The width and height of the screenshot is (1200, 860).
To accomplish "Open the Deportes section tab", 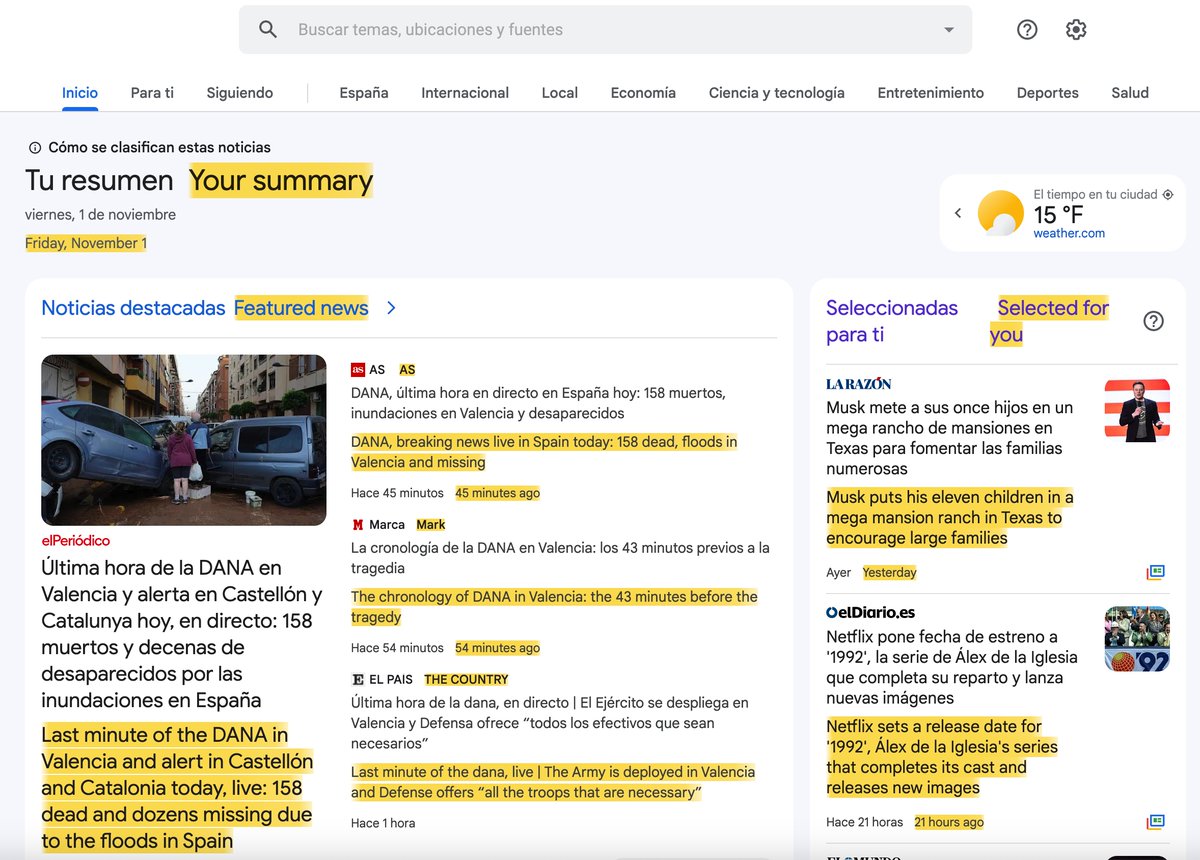I will point(1047,92).
